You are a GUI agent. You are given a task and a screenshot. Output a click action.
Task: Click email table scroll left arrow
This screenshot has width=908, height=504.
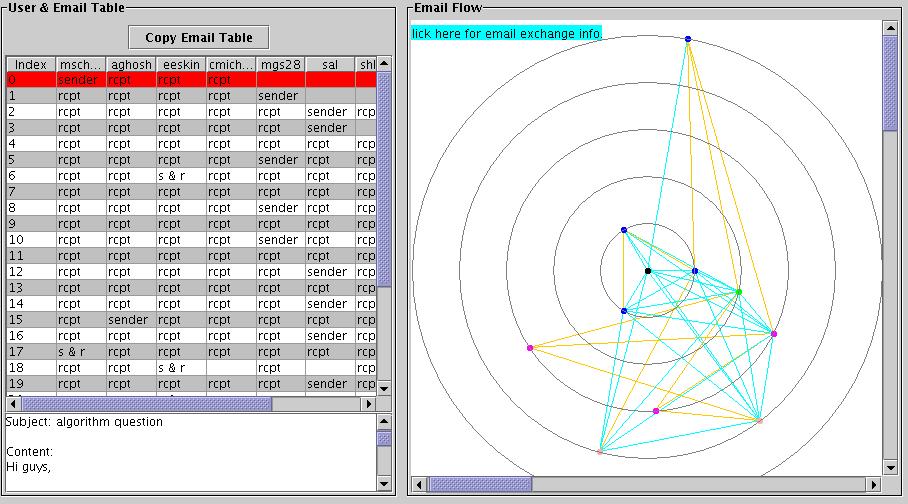(x=13, y=404)
